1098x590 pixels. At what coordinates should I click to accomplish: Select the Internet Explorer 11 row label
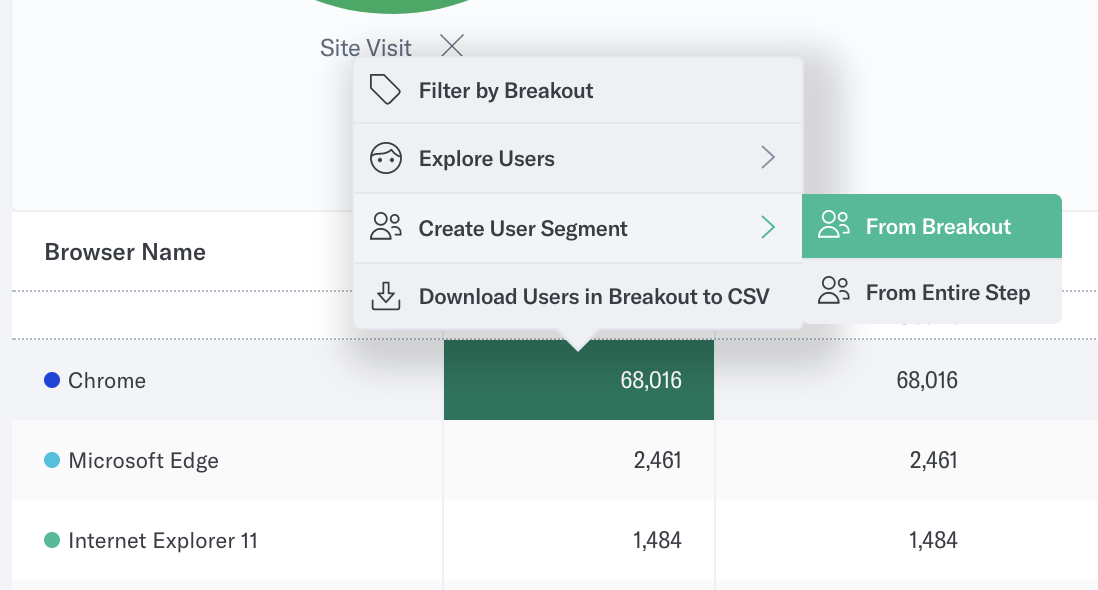coord(163,540)
